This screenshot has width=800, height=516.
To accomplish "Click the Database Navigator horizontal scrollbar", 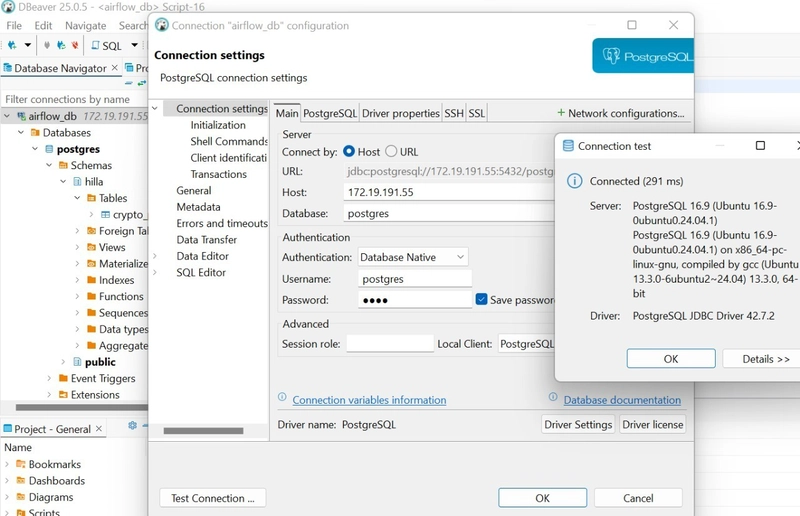I will (x=82, y=407).
